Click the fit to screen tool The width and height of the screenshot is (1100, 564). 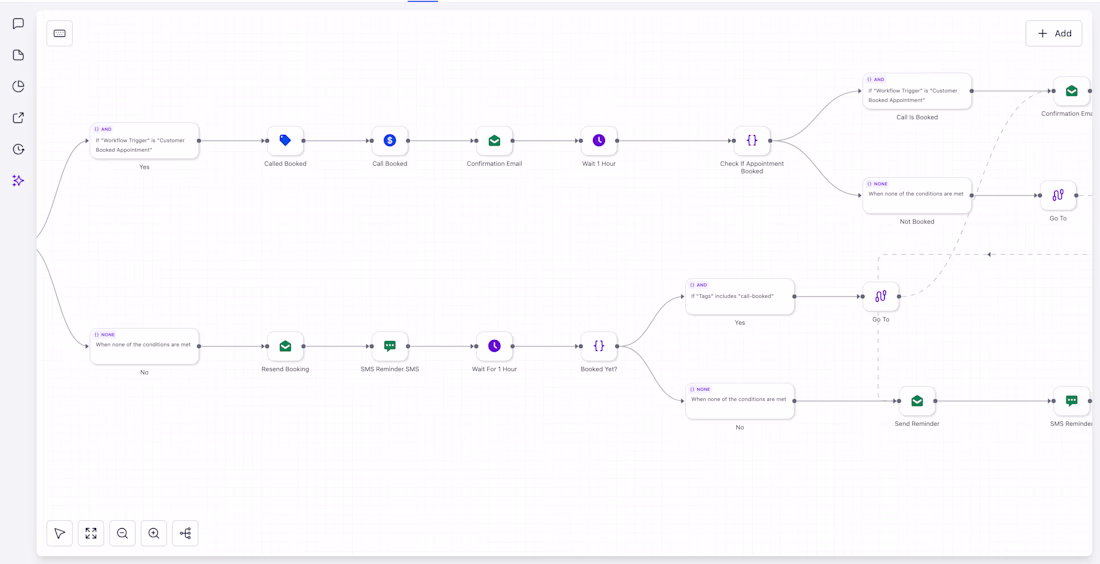click(91, 533)
